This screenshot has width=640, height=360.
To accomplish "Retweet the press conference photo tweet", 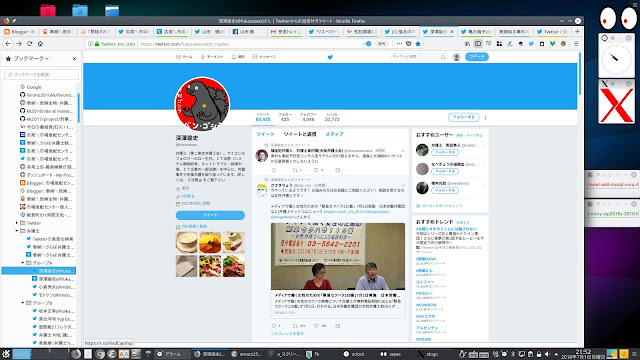I will pyautogui.click(x=295, y=326).
